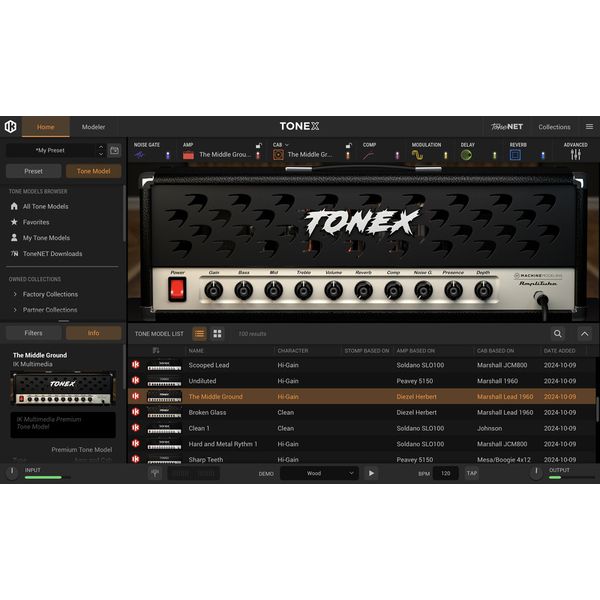Viewport: 600px width, 600px height.
Task: Adjust the Output level knob
Action: 536,472
